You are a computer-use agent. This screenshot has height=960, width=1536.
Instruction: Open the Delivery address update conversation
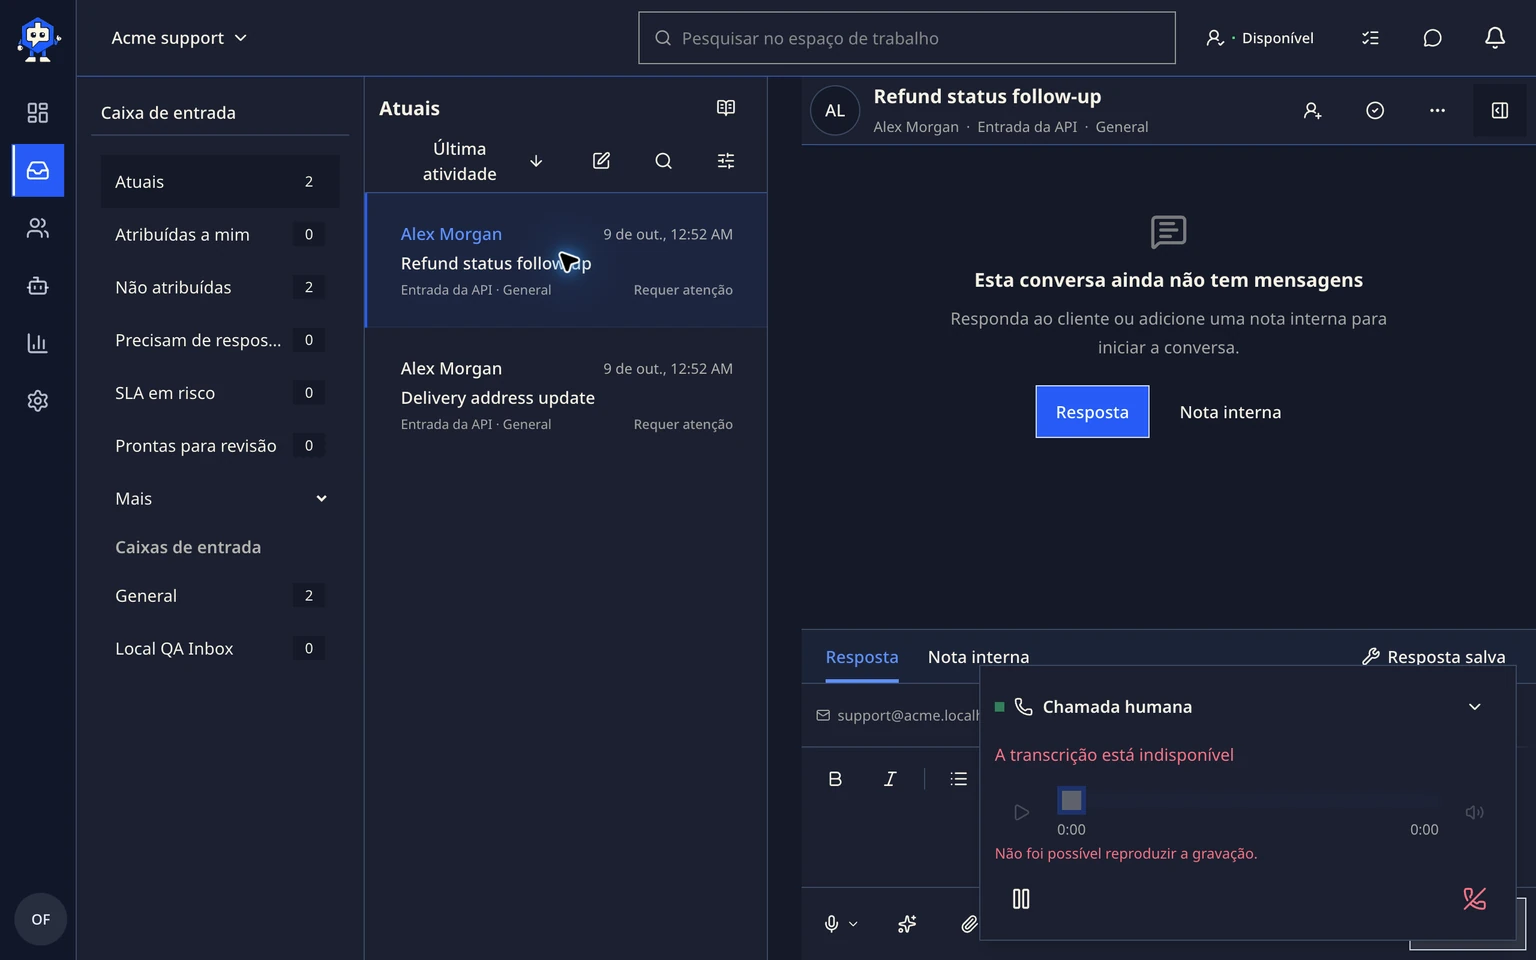point(566,396)
